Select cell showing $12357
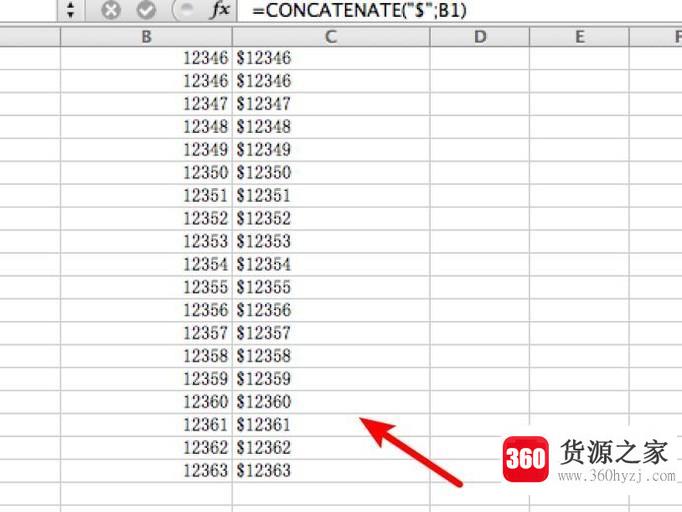682x512 pixels. click(331, 333)
